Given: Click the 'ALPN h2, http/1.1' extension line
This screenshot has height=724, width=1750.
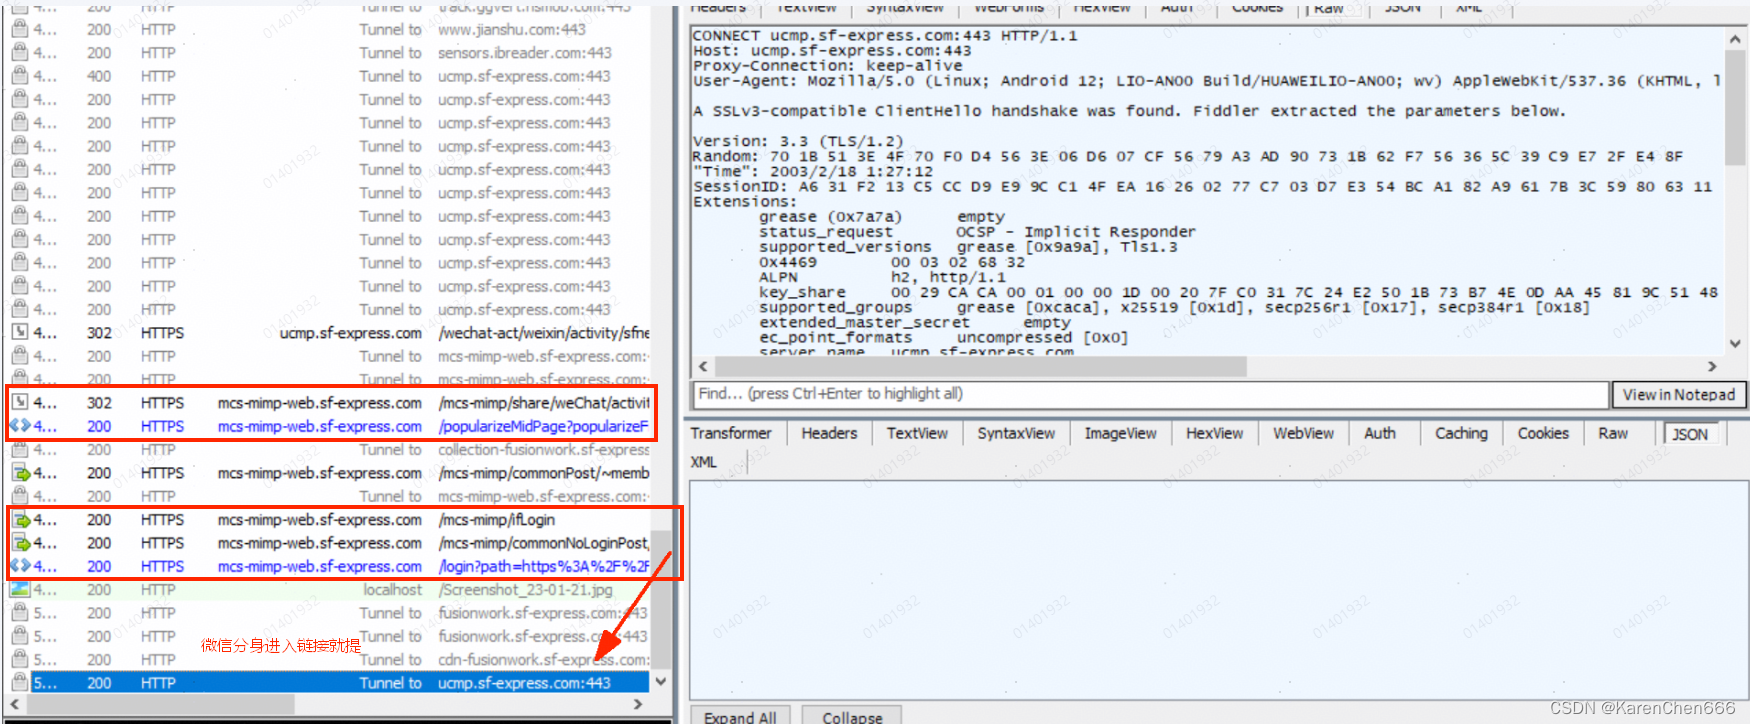Looking at the screenshot, I should pyautogui.click(x=882, y=277).
